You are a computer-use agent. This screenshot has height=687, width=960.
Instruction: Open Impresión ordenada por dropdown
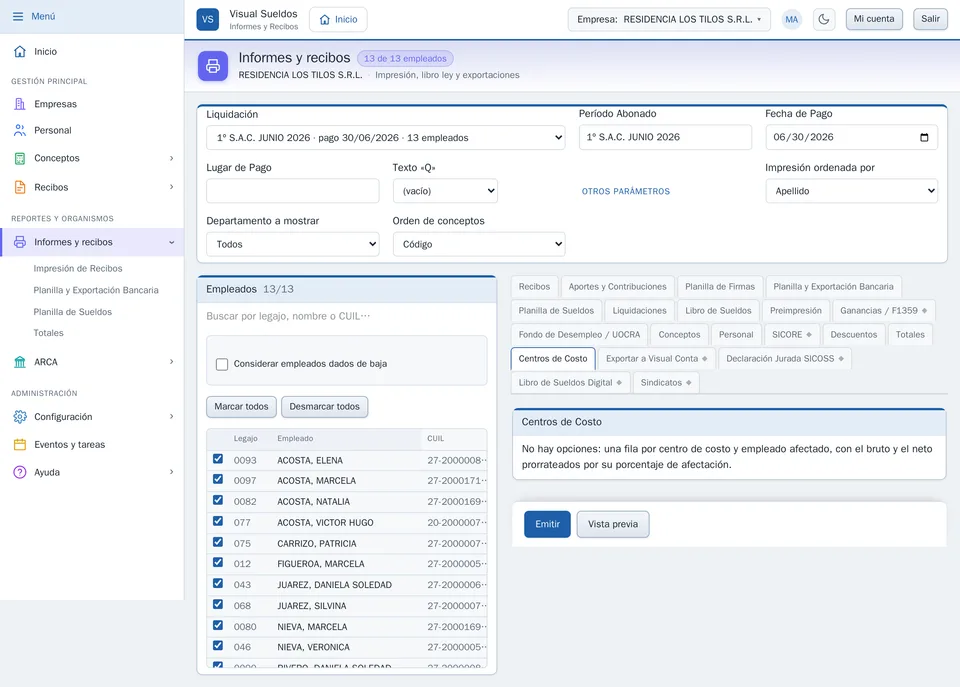tap(852, 191)
